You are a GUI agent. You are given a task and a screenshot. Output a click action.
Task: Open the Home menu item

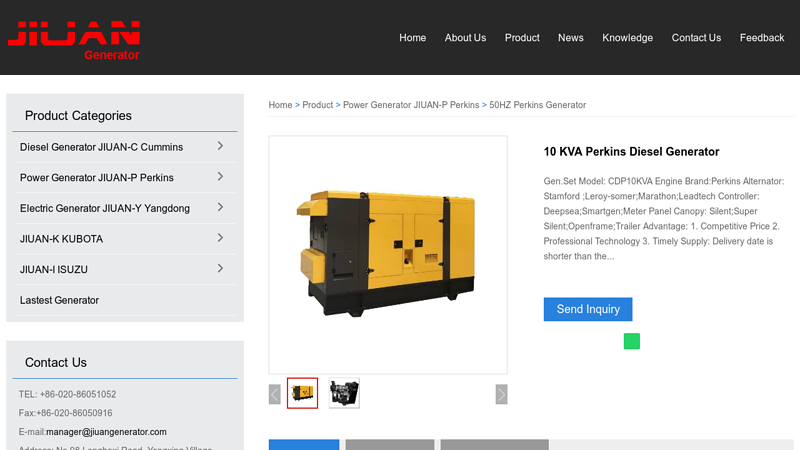click(412, 38)
